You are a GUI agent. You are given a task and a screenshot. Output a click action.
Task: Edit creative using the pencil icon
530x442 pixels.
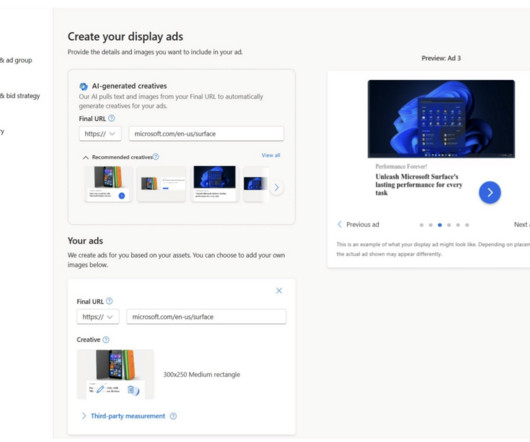tap(100, 390)
